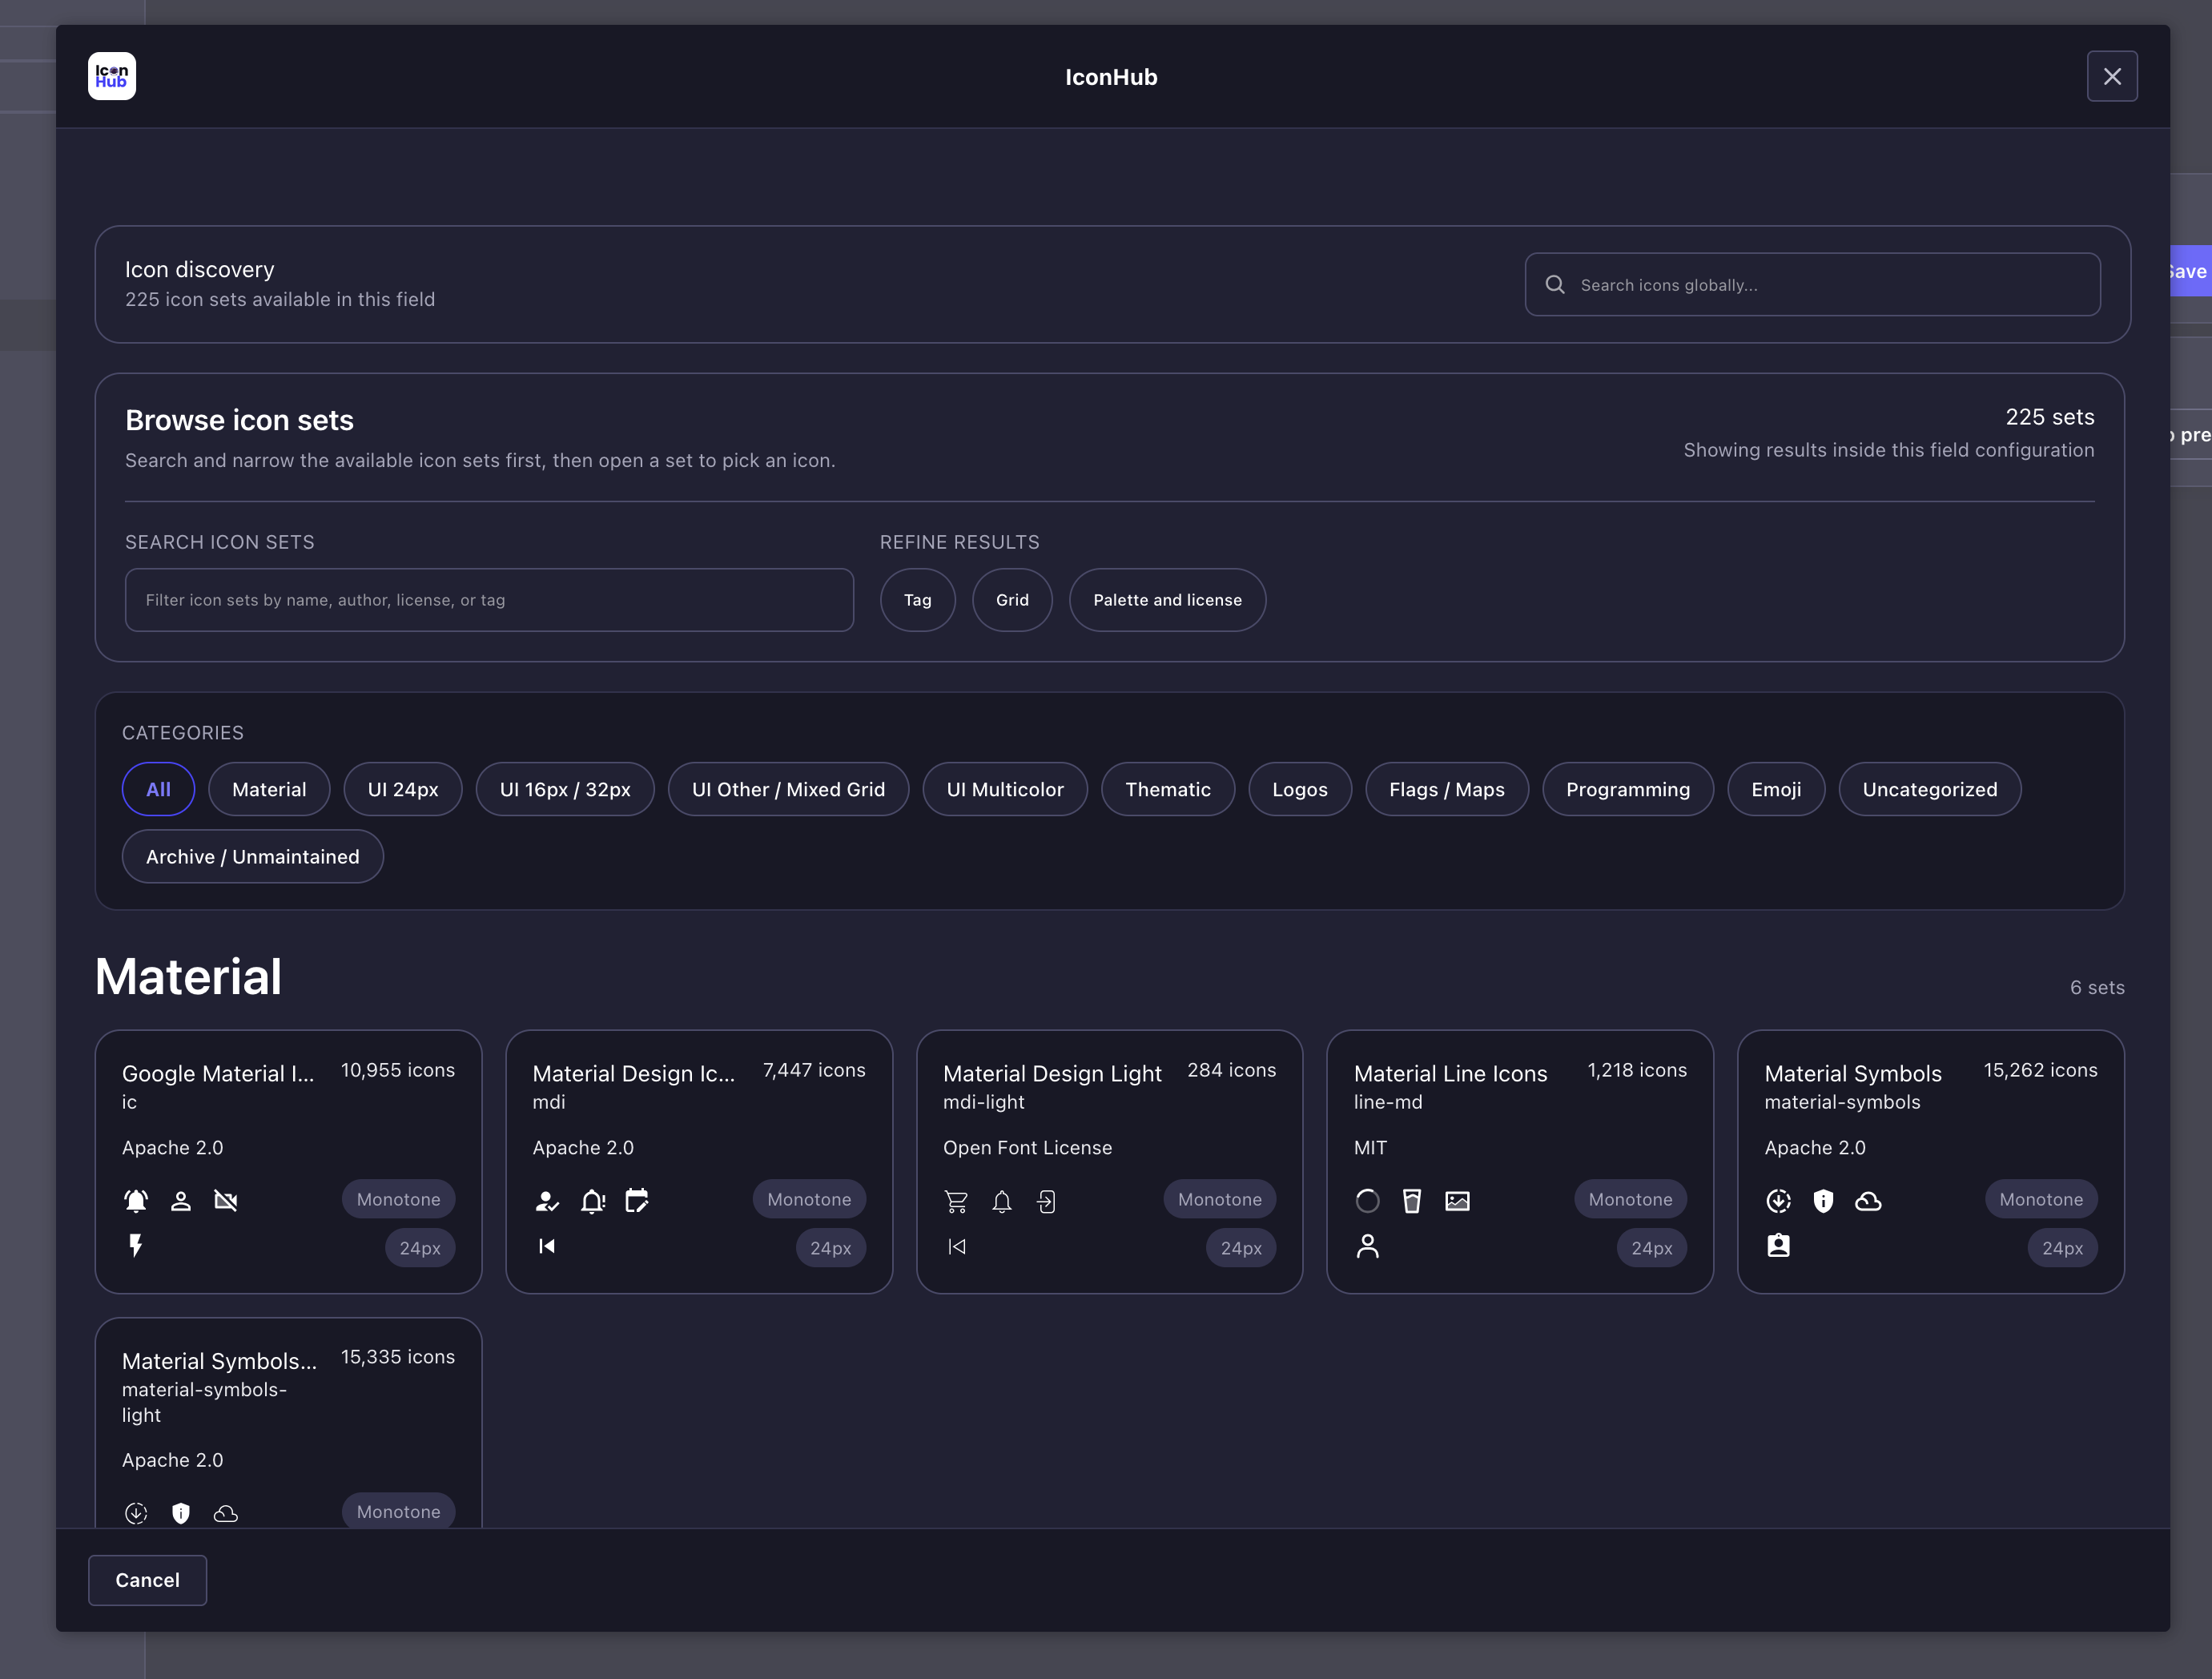Pick the login arrow icon in mdi-light card
The height and width of the screenshot is (1679, 2212).
[1047, 1201]
